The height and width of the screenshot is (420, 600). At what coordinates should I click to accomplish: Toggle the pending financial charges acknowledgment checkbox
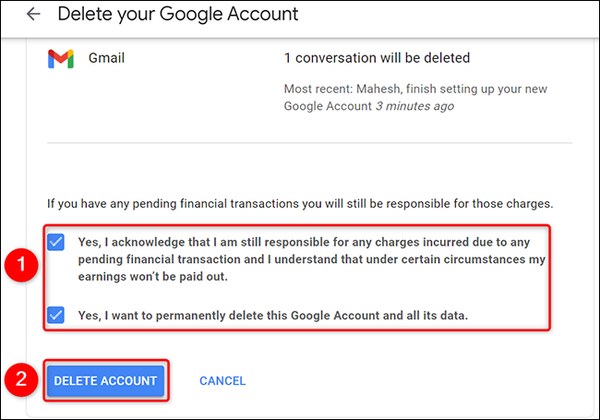point(57,241)
